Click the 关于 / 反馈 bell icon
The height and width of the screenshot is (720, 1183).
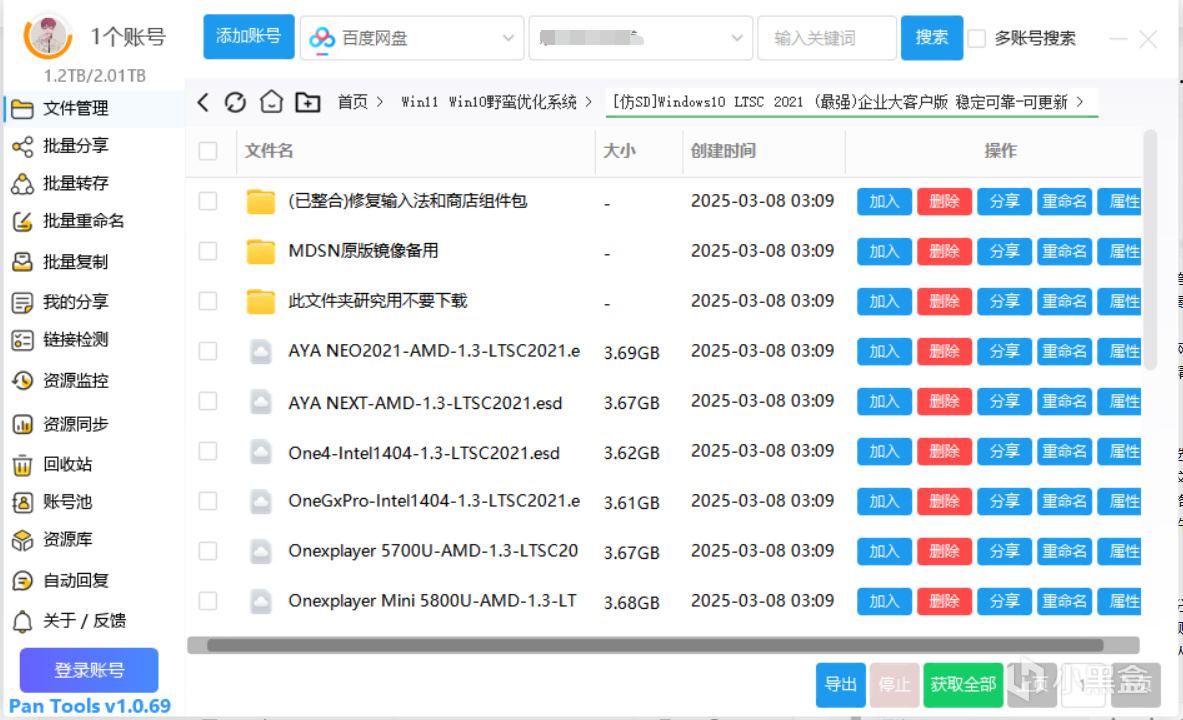[x=23, y=621]
